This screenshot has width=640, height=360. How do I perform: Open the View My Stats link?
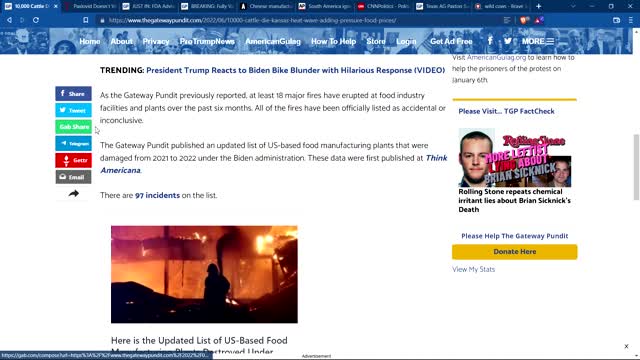point(473,269)
